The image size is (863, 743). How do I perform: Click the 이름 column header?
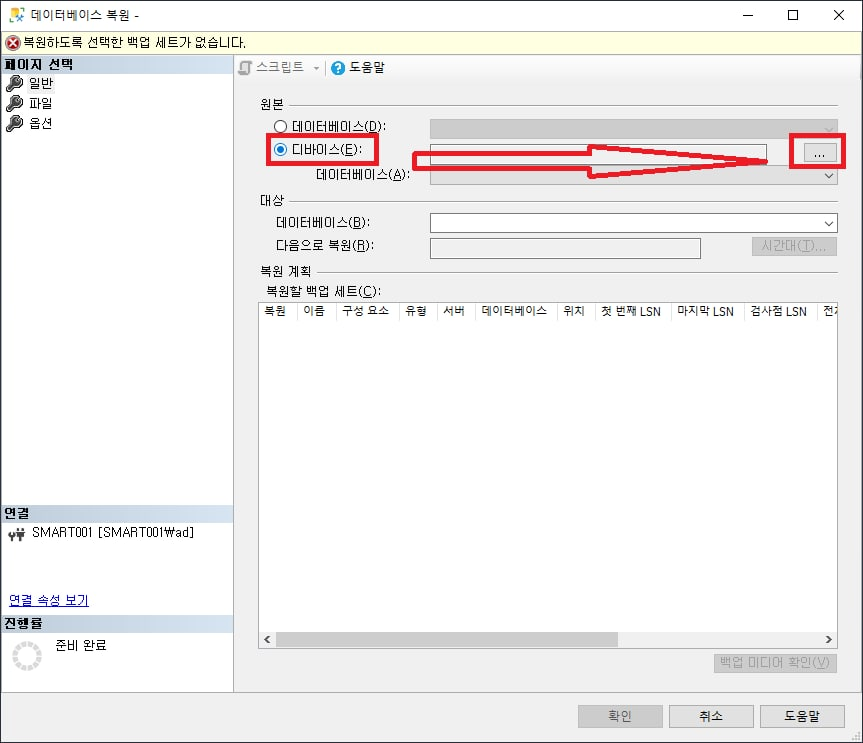click(316, 311)
